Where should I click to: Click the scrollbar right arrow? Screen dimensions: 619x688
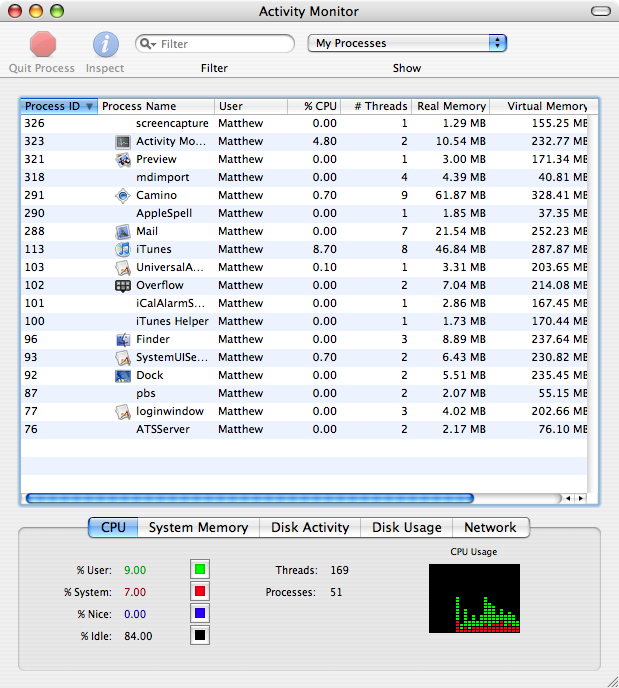click(x=581, y=498)
